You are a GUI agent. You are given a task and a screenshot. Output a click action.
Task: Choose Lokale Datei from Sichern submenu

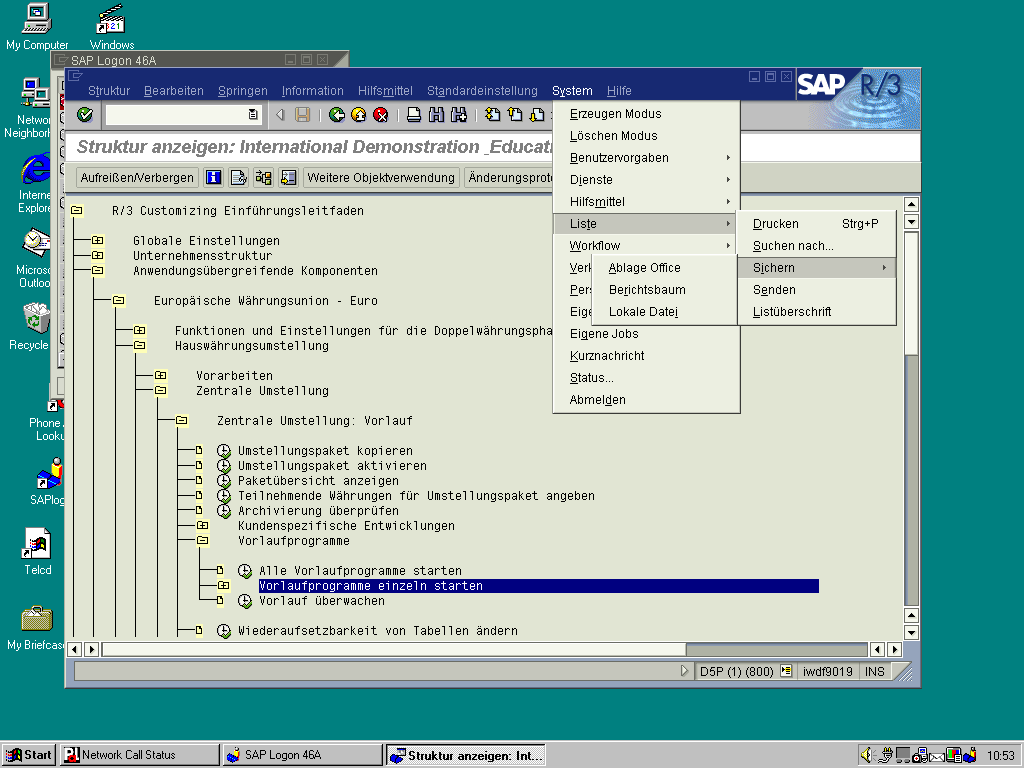(664, 312)
